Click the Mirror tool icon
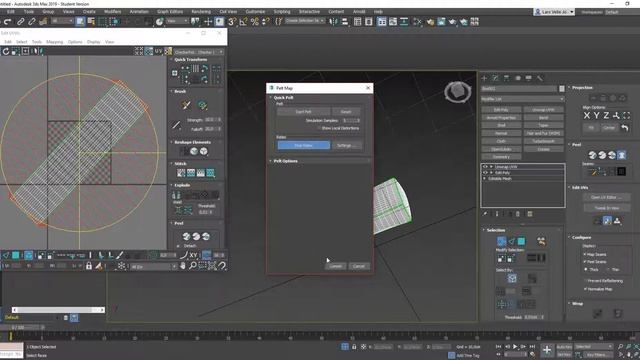The image size is (640, 360). point(334,22)
